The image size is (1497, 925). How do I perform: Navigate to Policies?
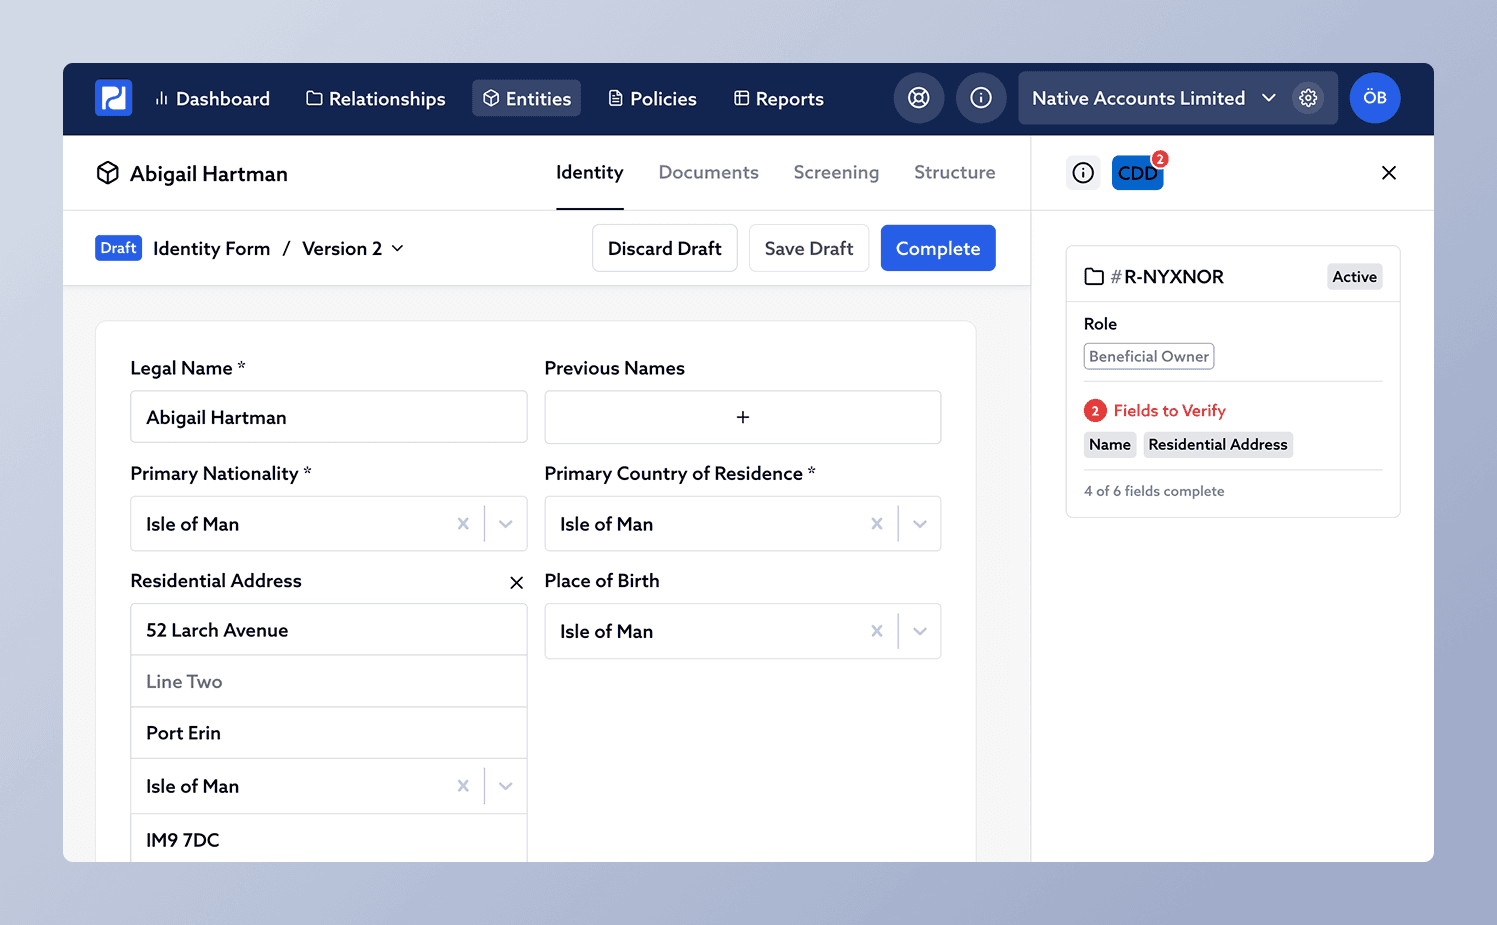(x=652, y=98)
